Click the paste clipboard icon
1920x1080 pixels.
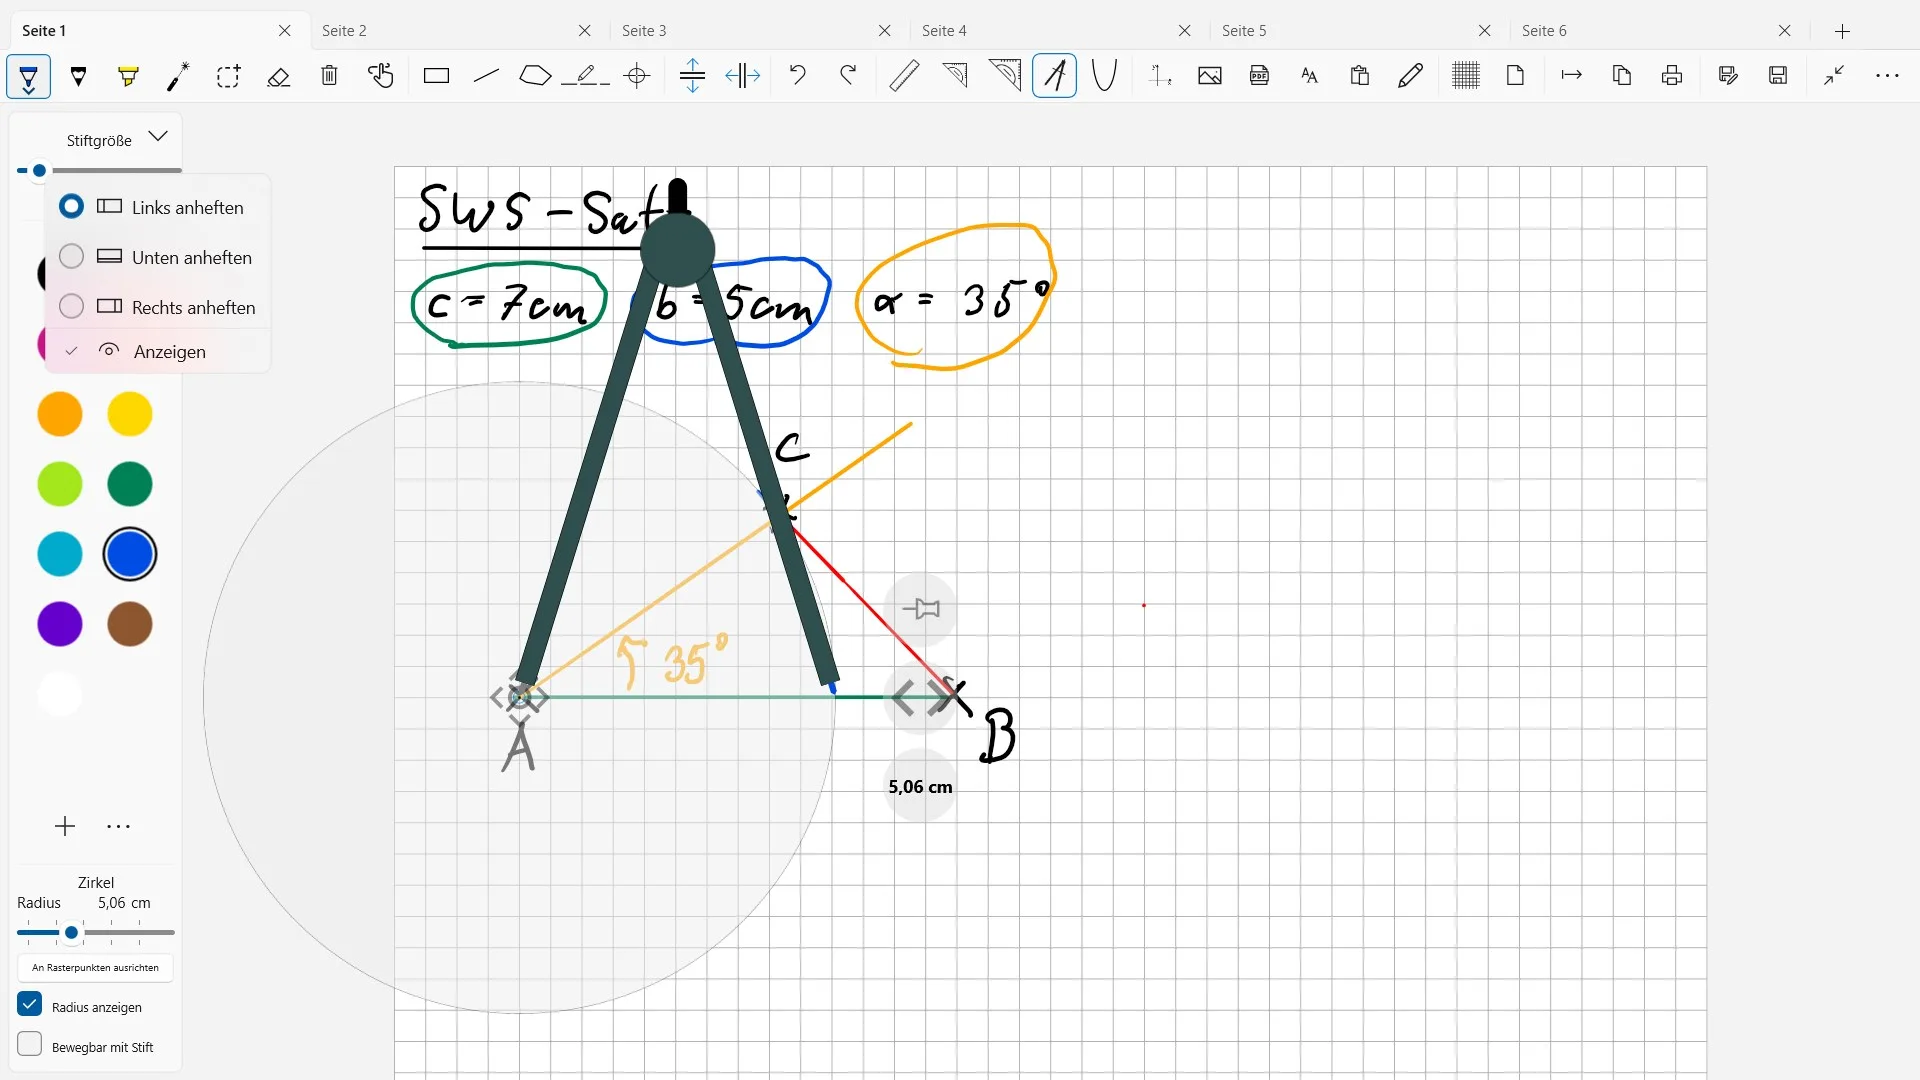pyautogui.click(x=1360, y=76)
